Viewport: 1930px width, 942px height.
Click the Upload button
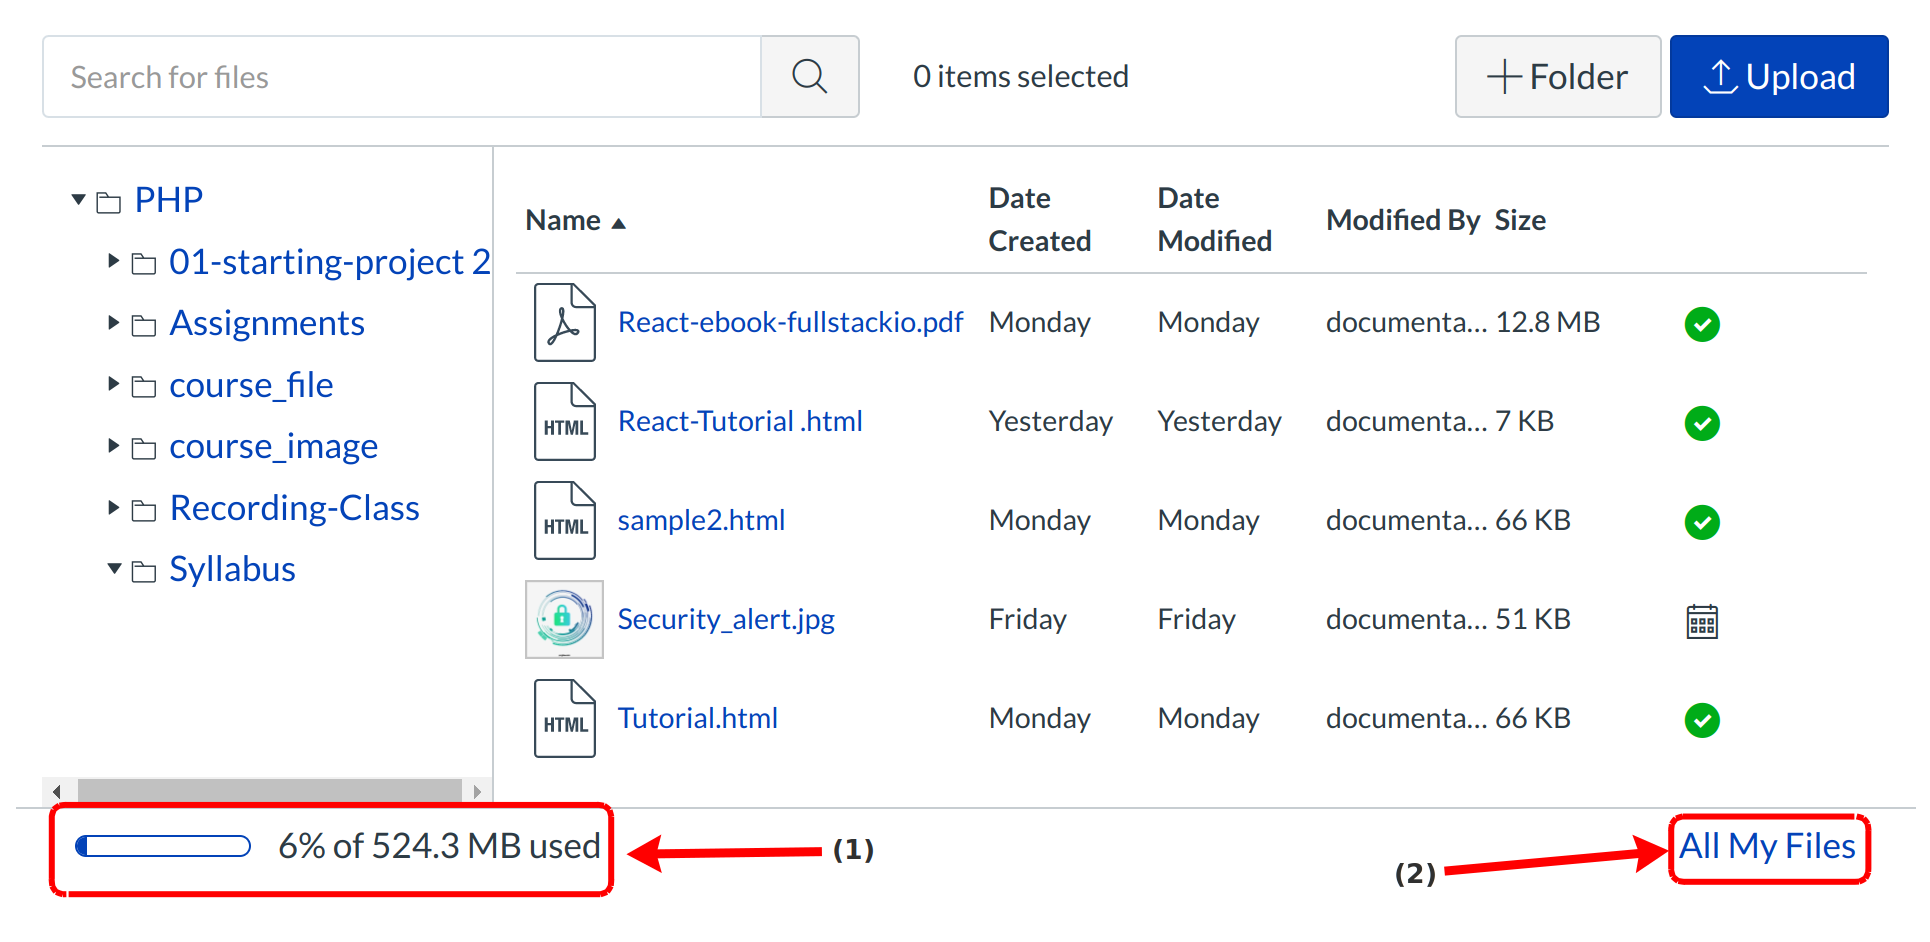(x=1778, y=77)
